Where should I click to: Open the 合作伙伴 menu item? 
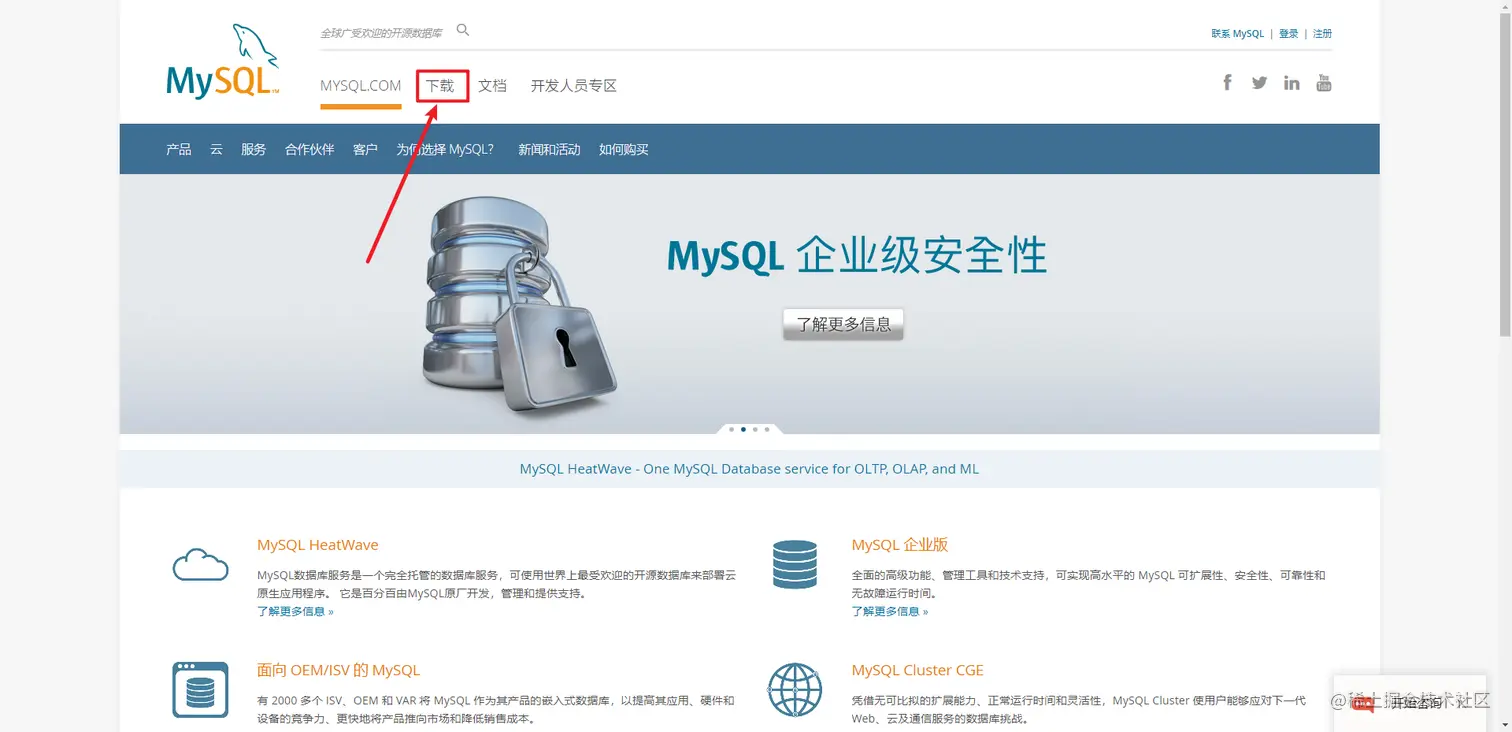[x=310, y=150]
